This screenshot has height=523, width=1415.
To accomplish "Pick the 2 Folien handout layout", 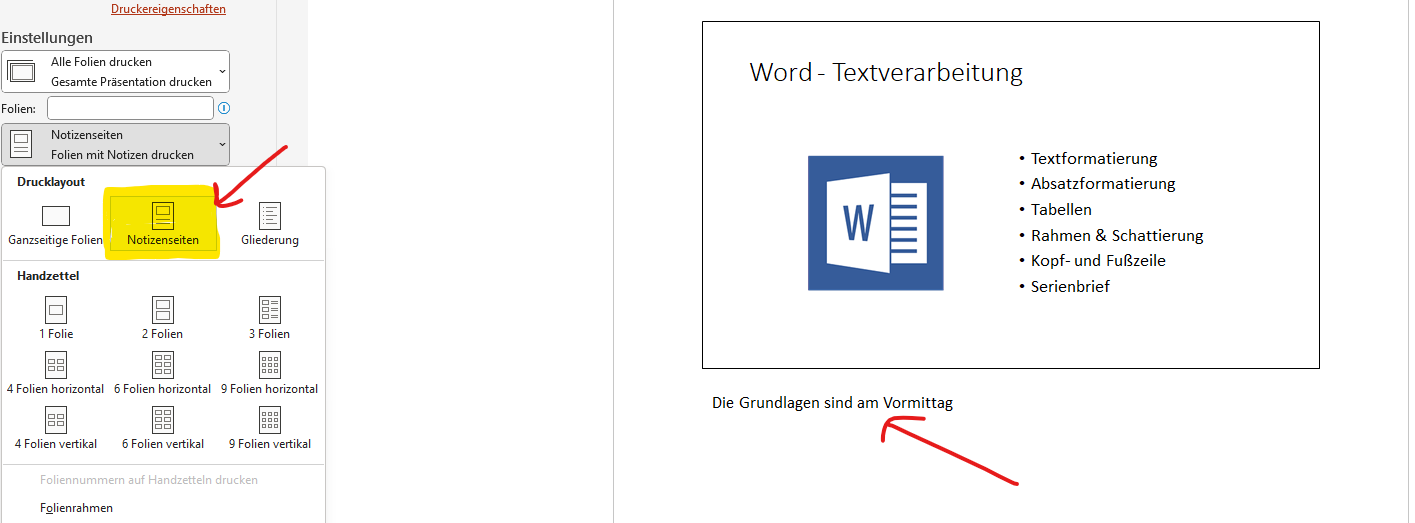I will pyautogui.click(x=163, y=309).
